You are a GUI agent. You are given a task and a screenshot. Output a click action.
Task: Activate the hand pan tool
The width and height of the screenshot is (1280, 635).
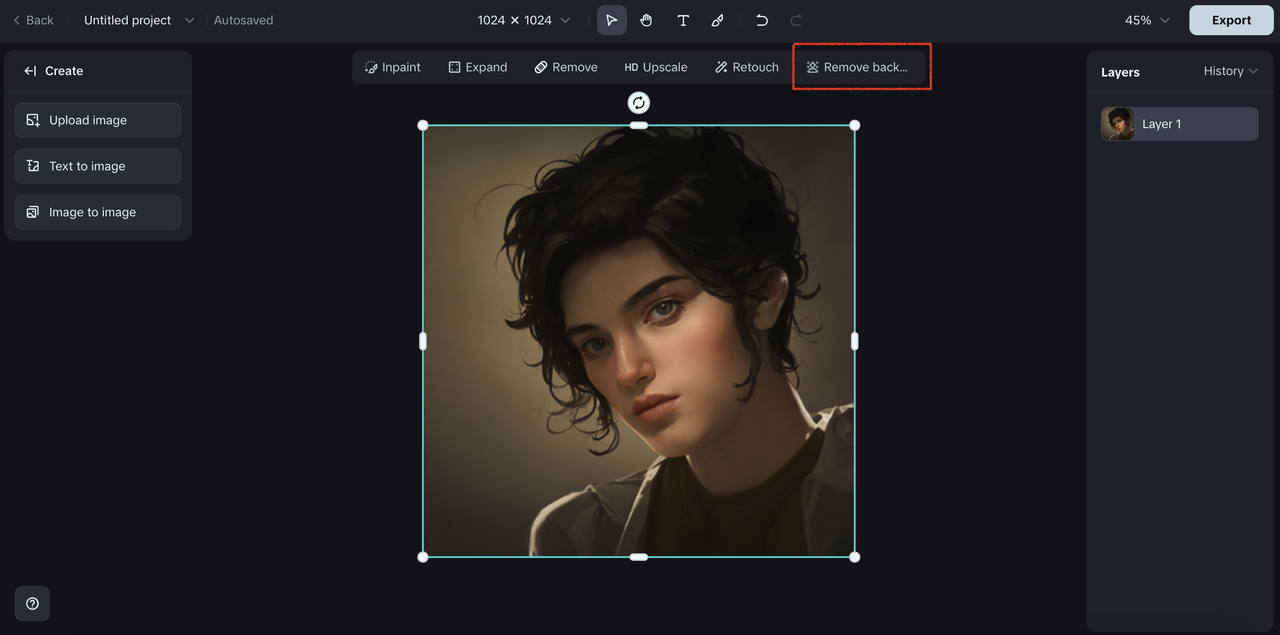tap(647, 20)
